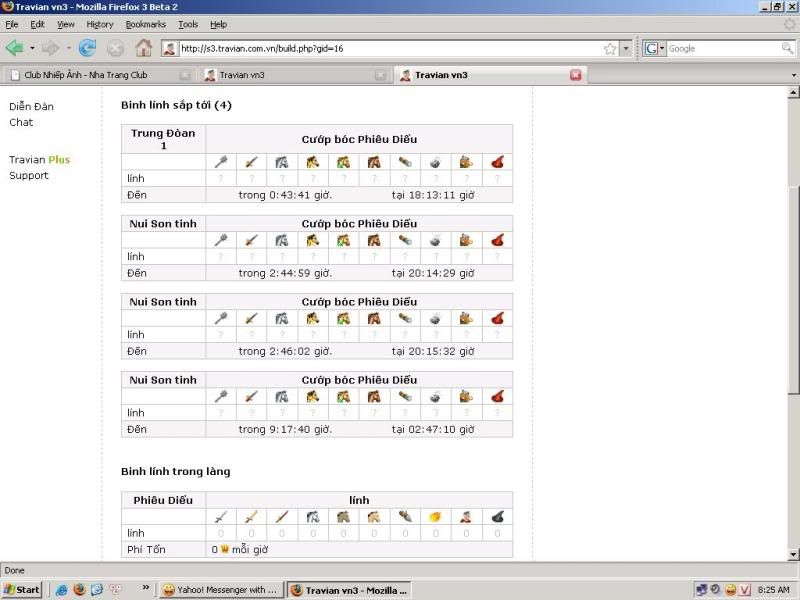Screen dimensions: 800x600
Task: Click the page scrollbar down arrow
Action: [793, 555]
